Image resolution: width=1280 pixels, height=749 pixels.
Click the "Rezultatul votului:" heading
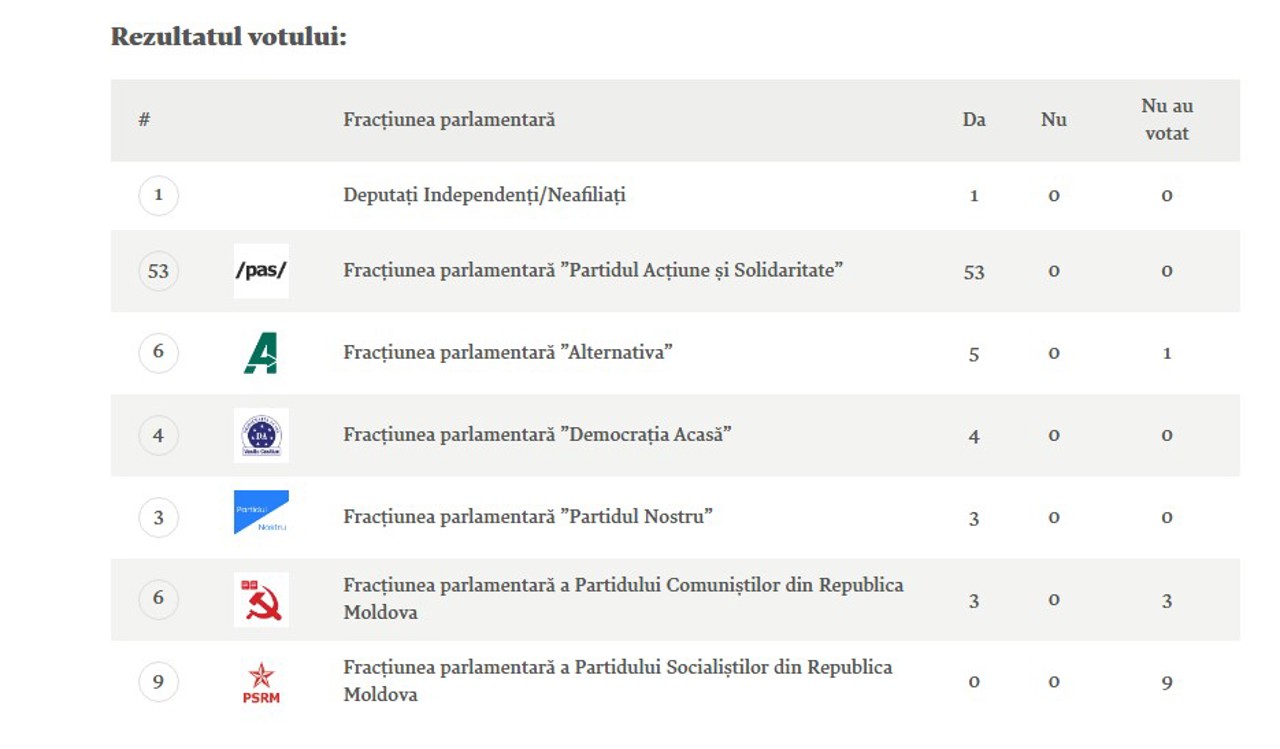(x=228, y=37)
